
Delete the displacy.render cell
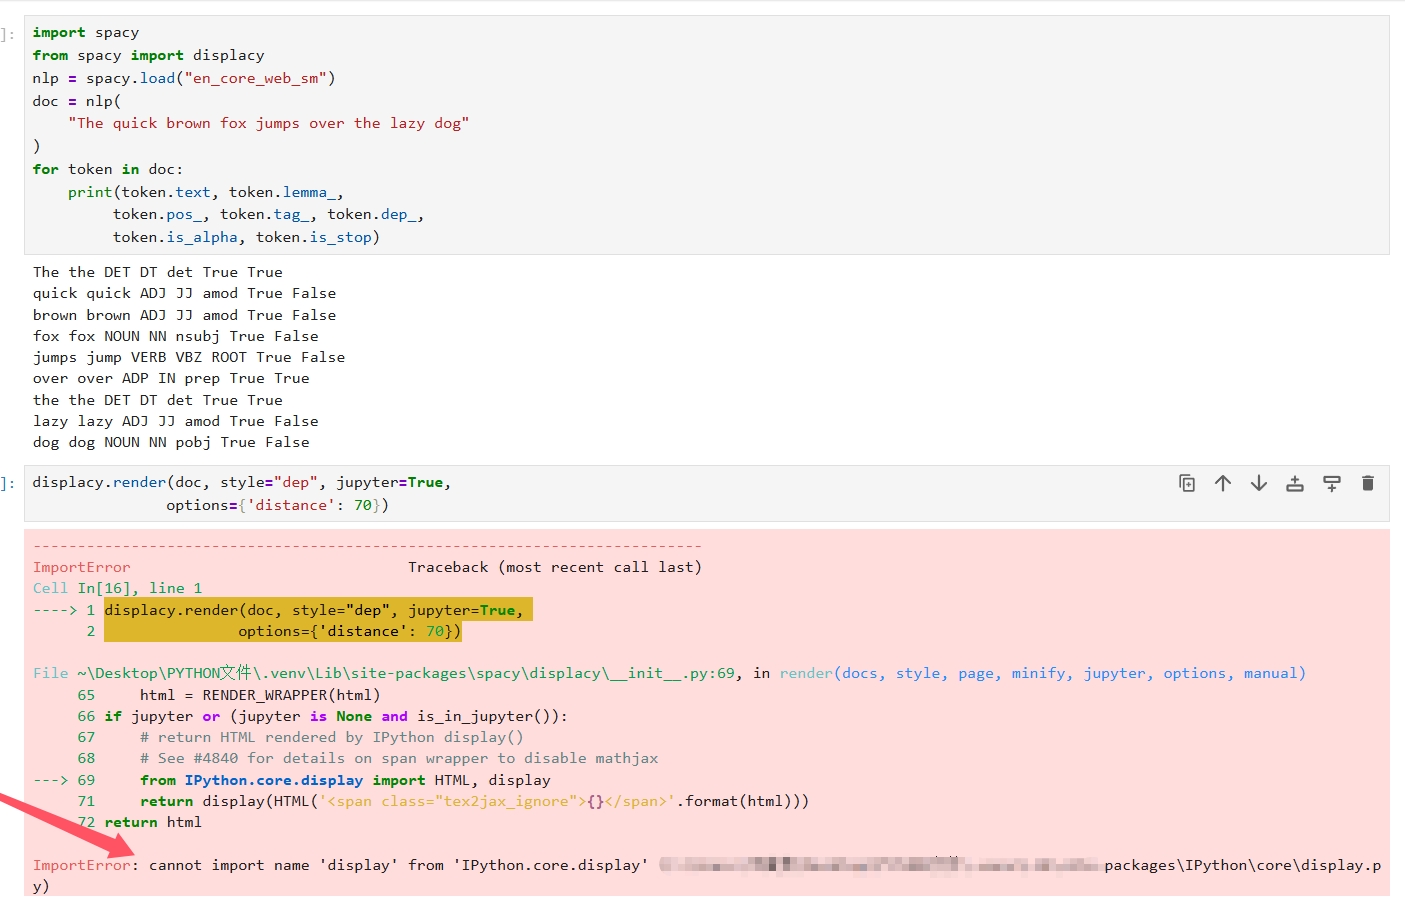[1368, 483]
